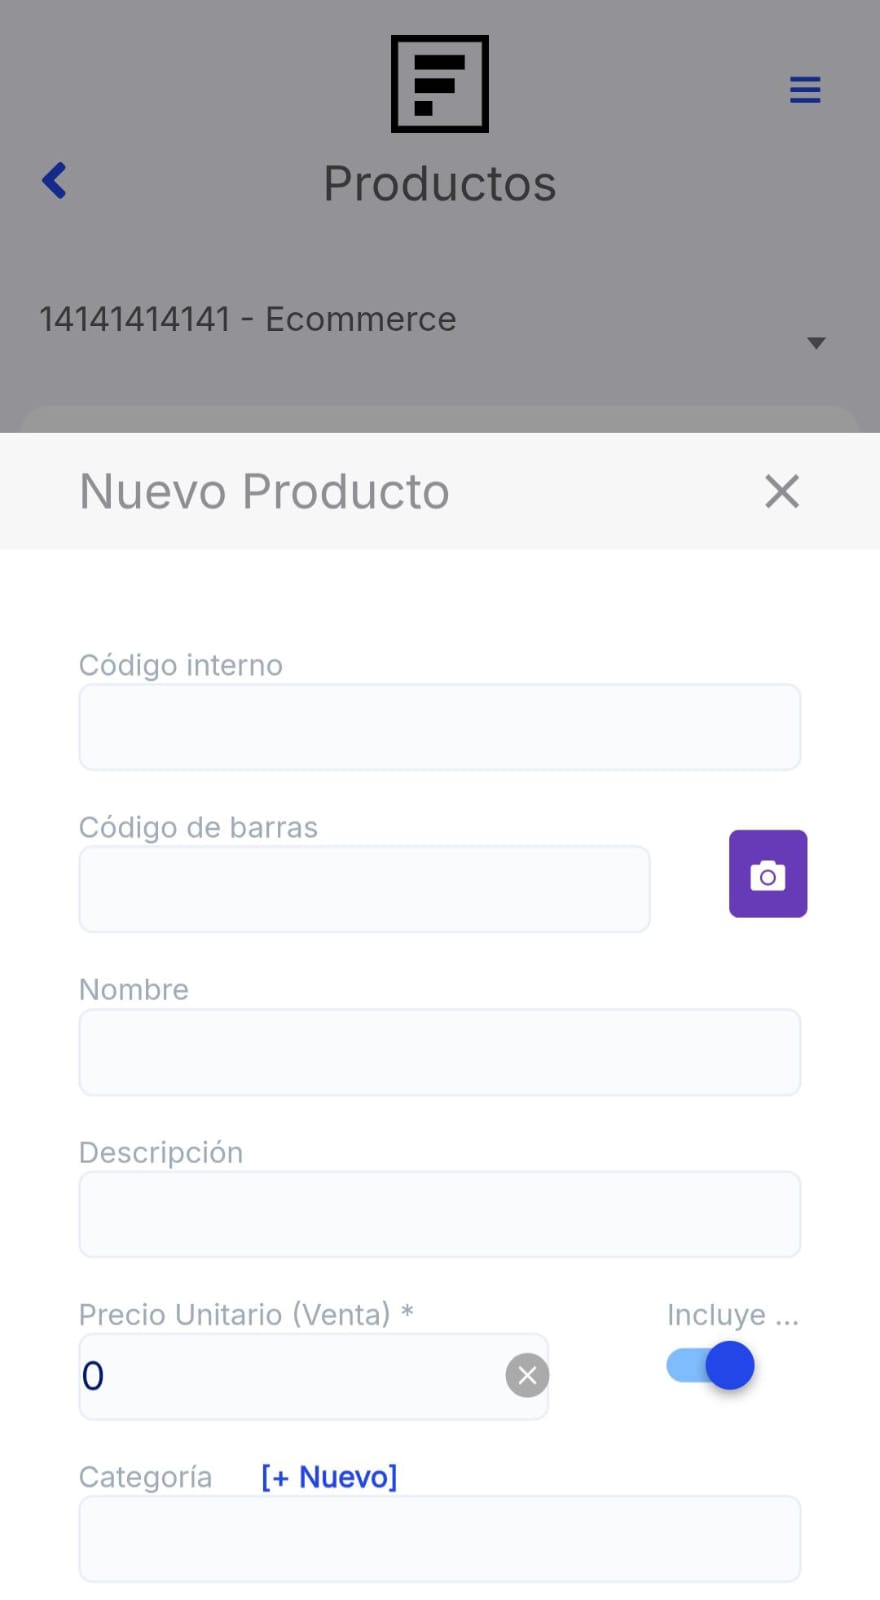Focus the Descripción input box
The height and width of the screenshot is (1600, 880).
pyautogui.click(x=440, y=1214)
